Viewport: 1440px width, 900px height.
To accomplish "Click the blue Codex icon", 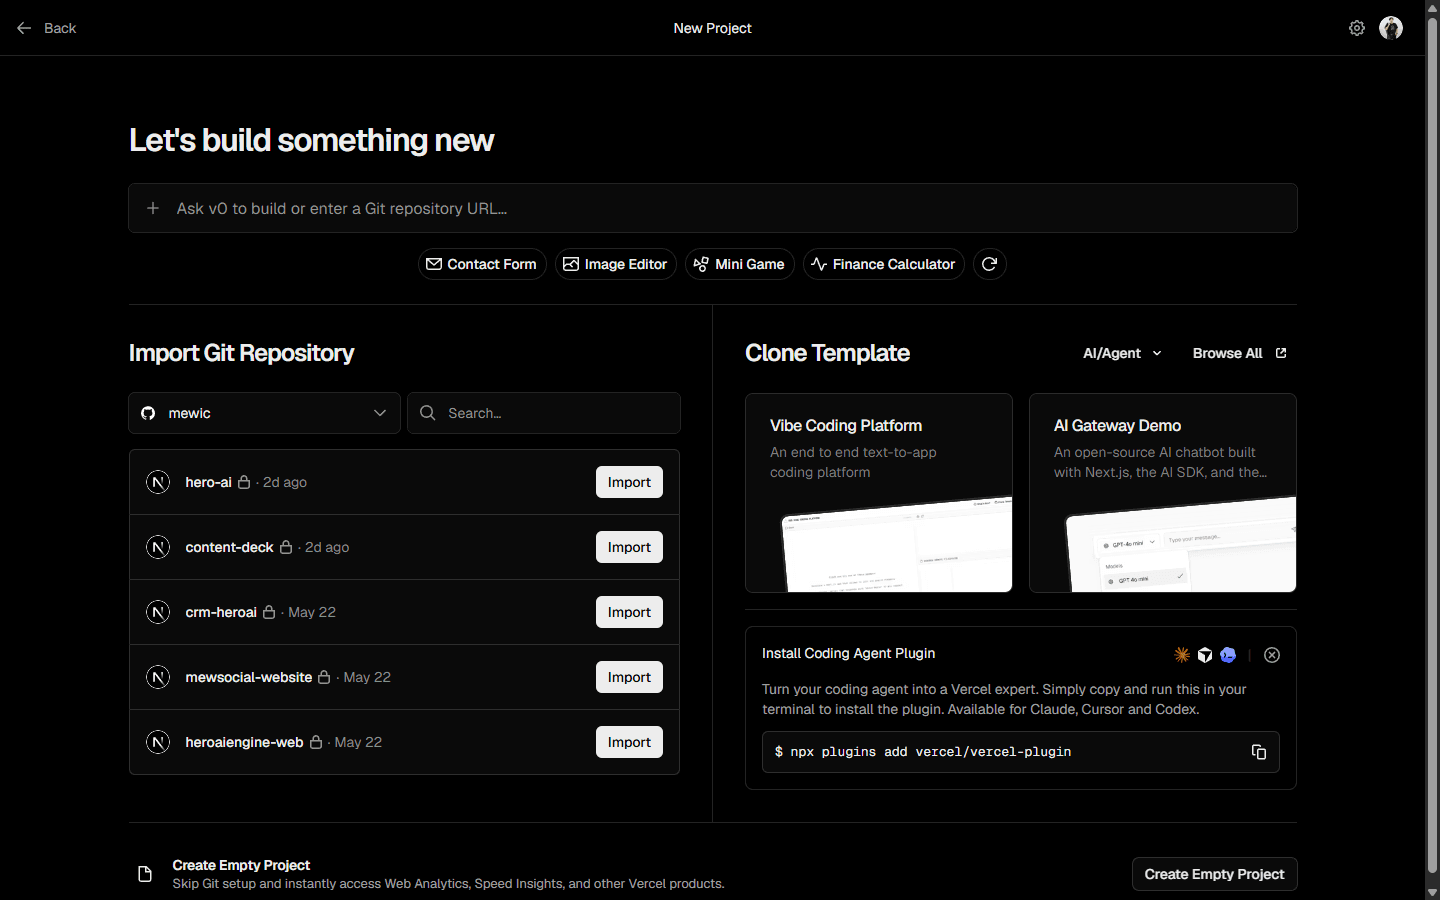I will coord(1228,655).
